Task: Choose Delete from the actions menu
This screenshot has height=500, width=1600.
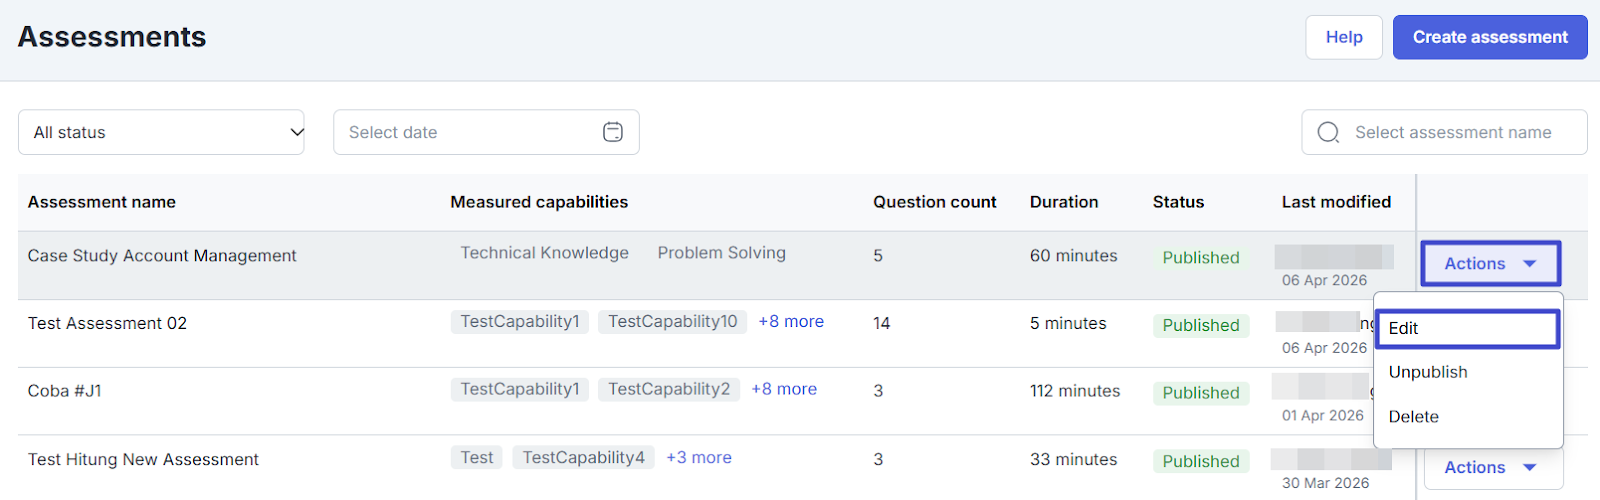Action: (x=1413, y=417)
